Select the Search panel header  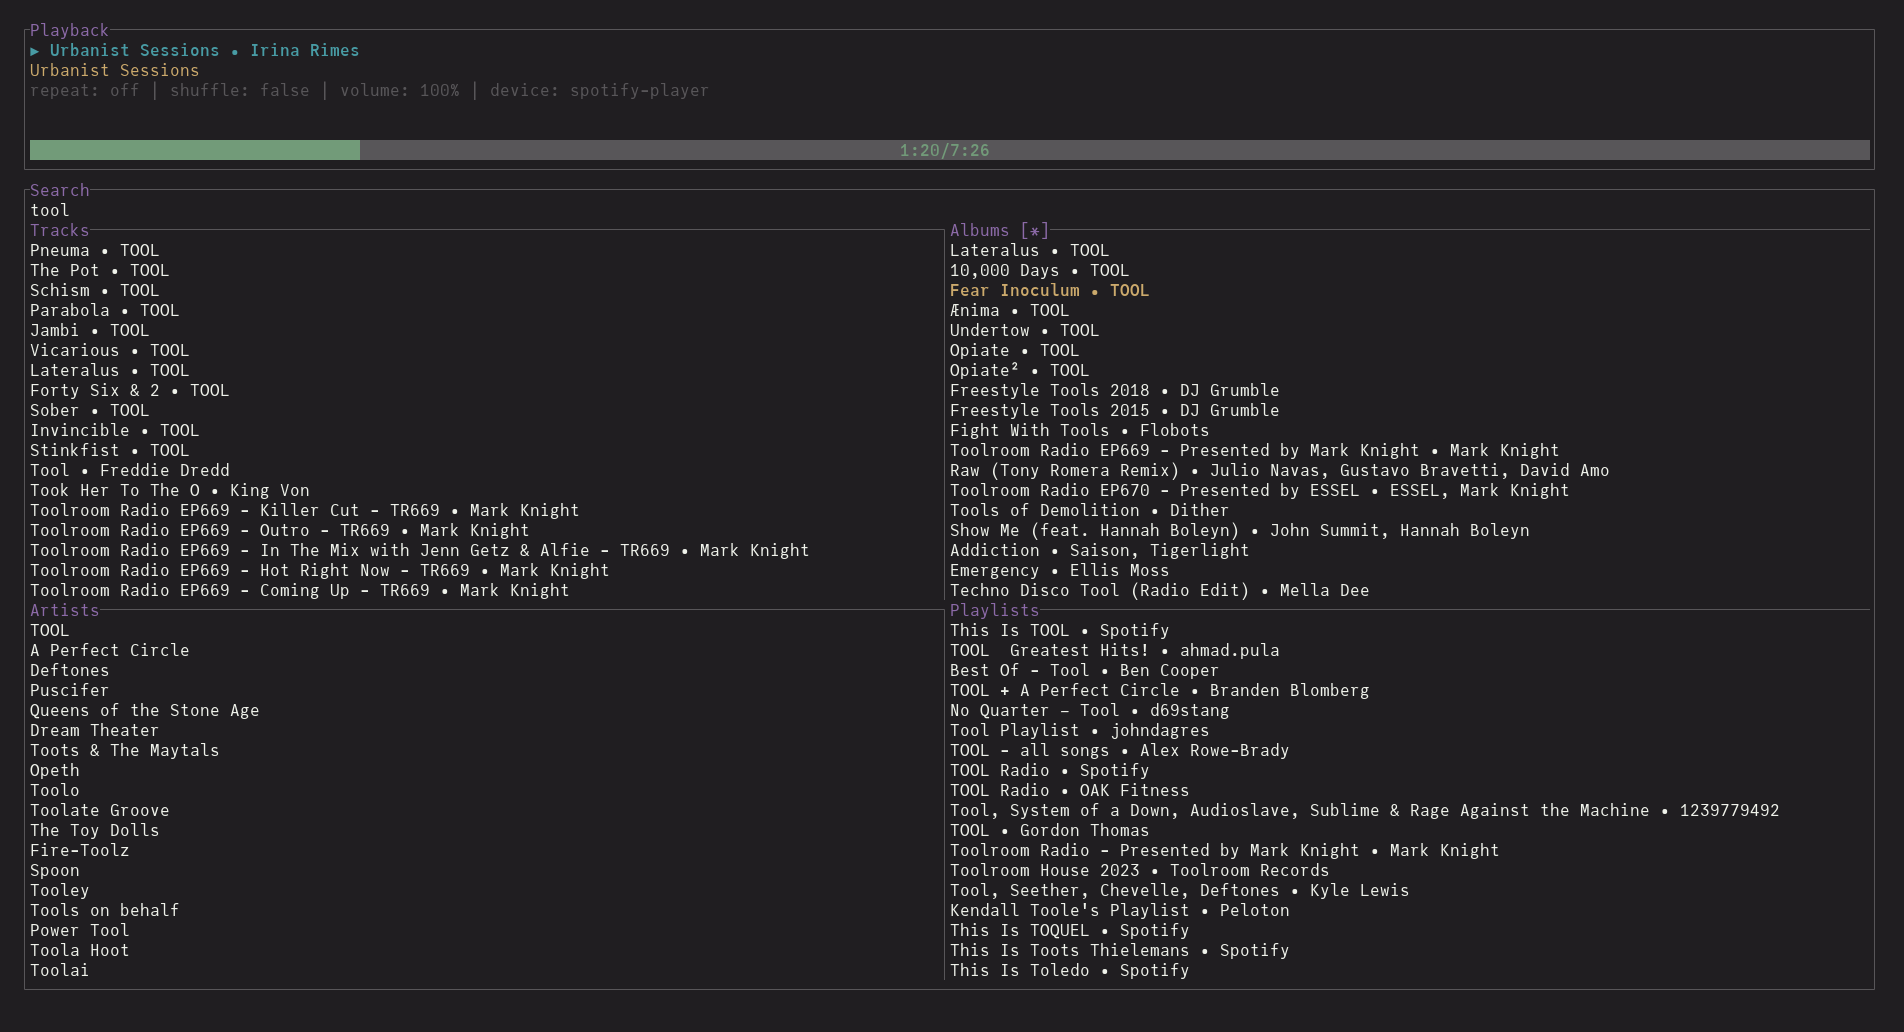pos(59,190)
